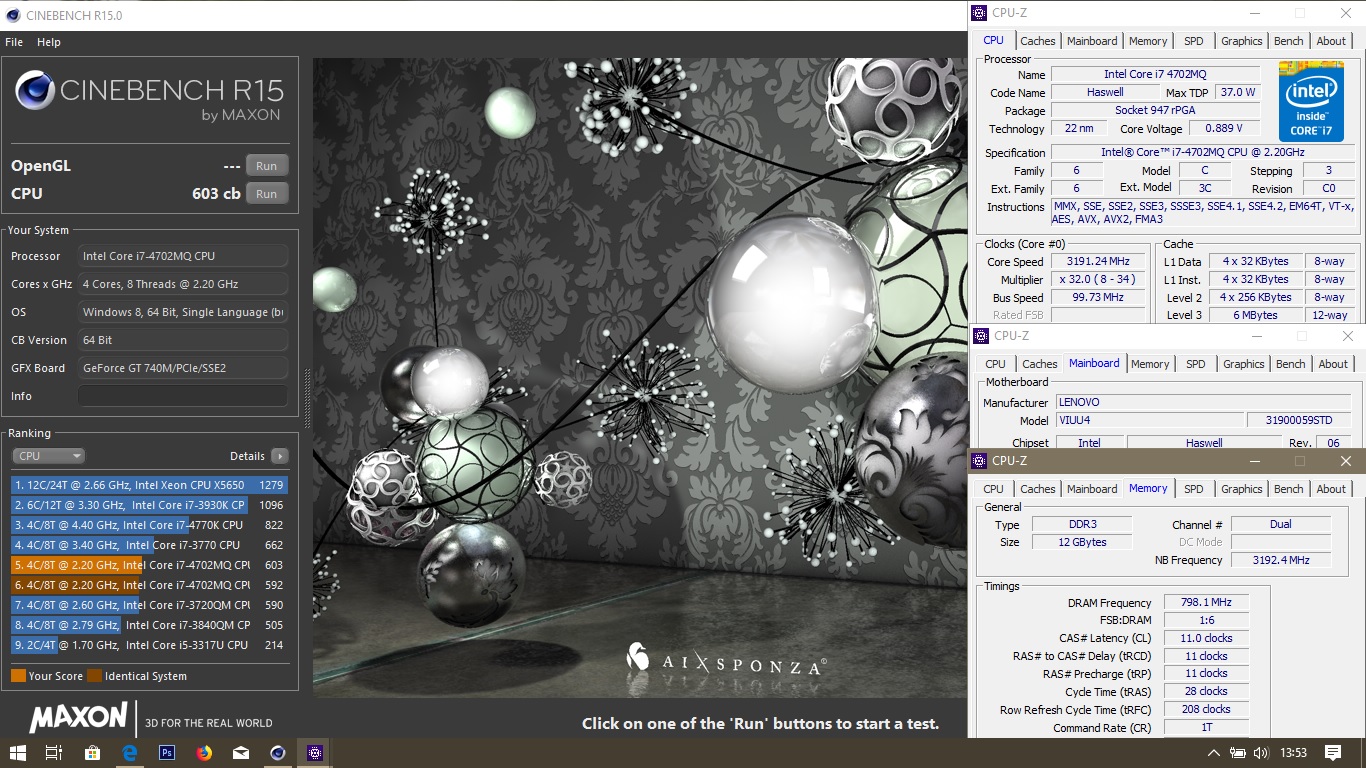Viewport: 1366px width, 768px height.
Task: Click the Cinebench R15 logo
Action: click(x=150, y=96)
